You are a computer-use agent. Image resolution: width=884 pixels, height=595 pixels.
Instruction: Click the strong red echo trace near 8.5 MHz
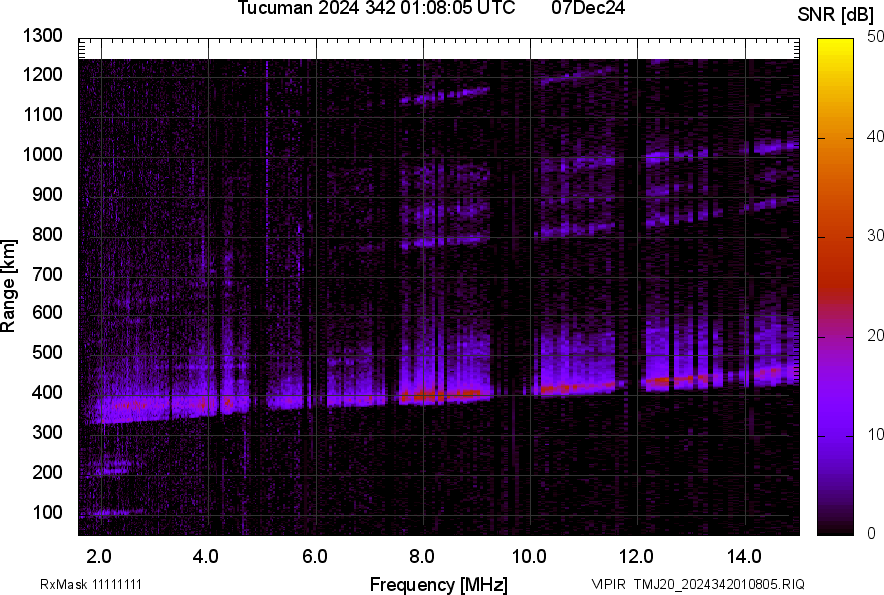click(x=443, y=395)
